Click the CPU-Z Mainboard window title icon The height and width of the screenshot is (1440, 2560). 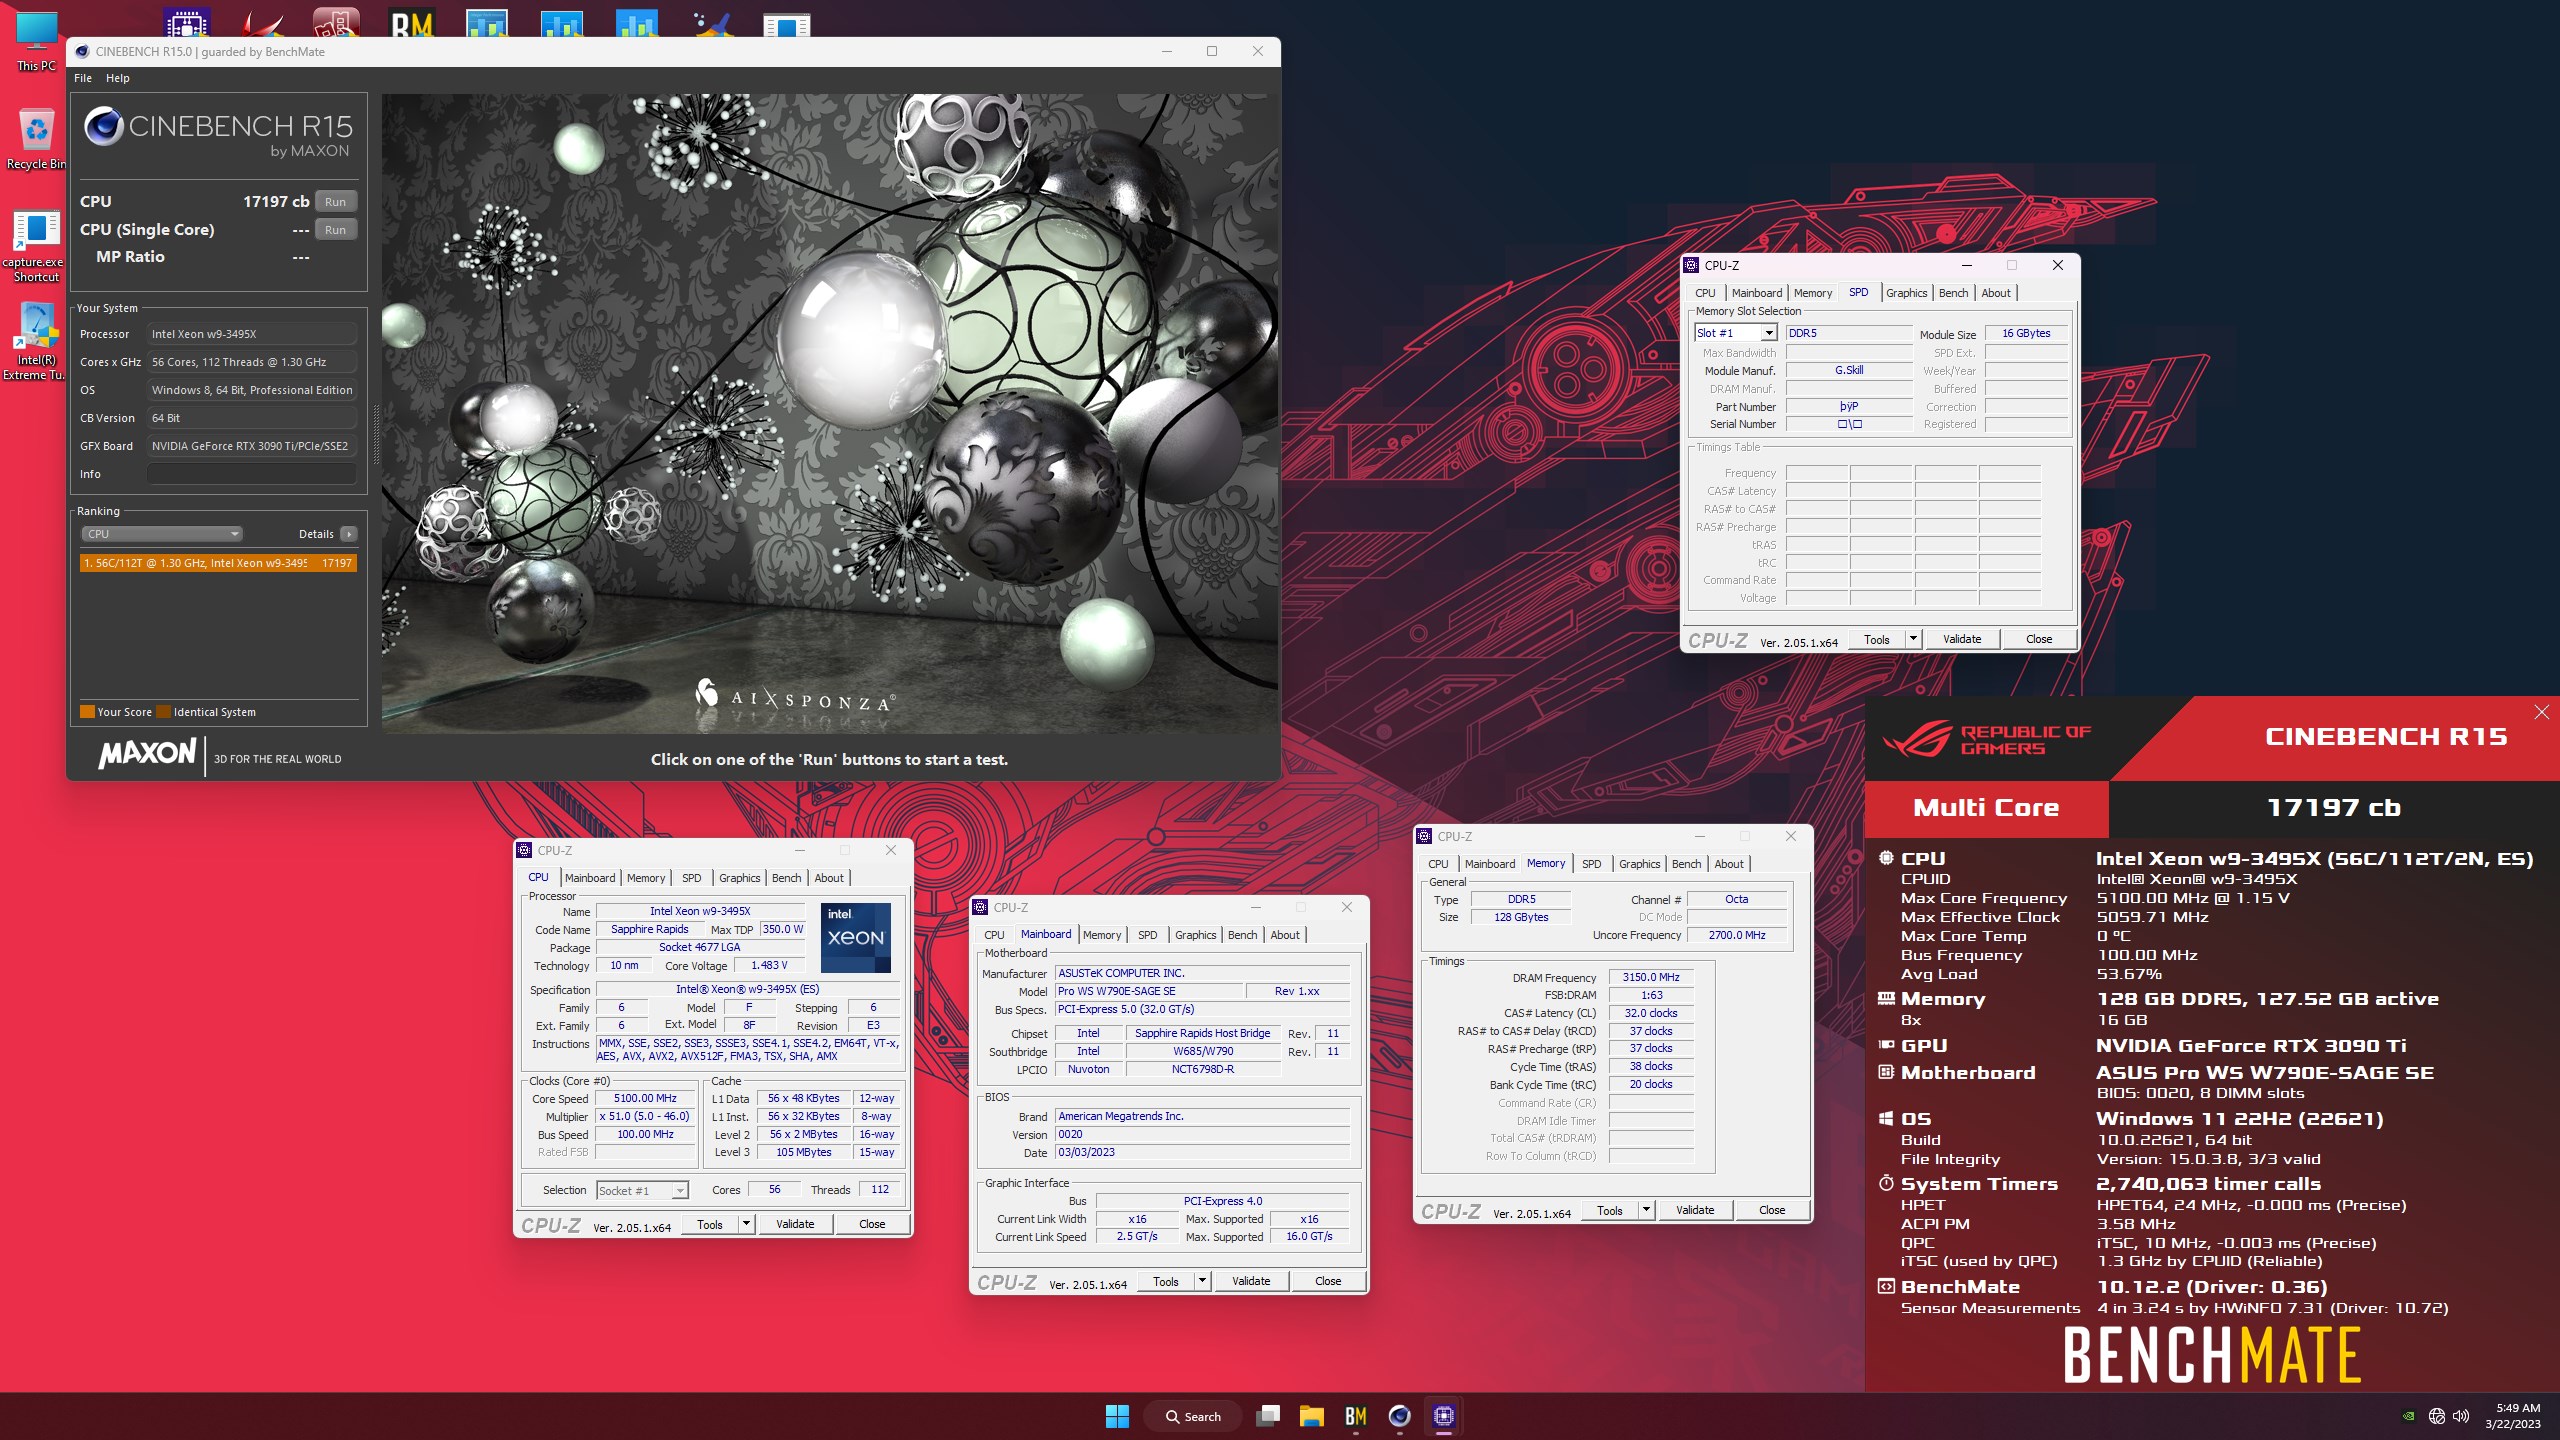[x=981, y=907]
